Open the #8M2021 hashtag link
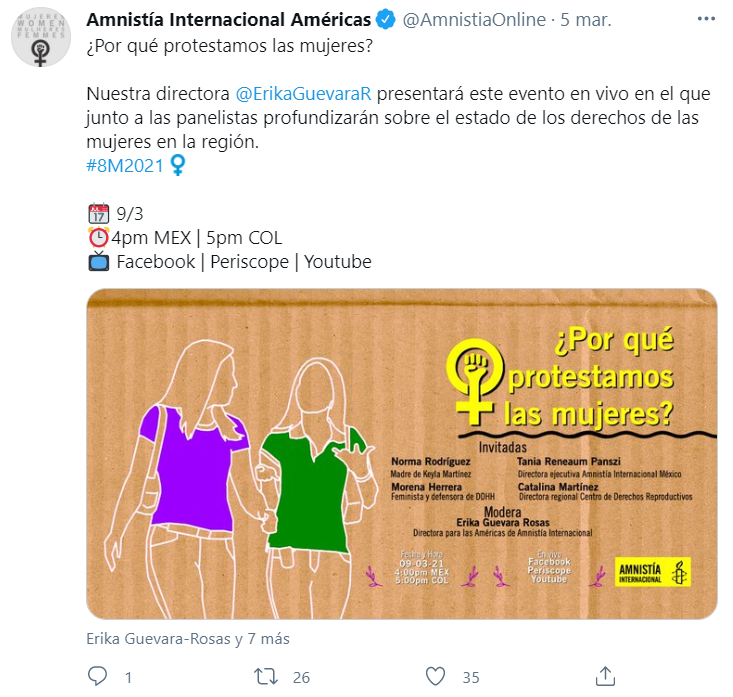 pos(125,165)
